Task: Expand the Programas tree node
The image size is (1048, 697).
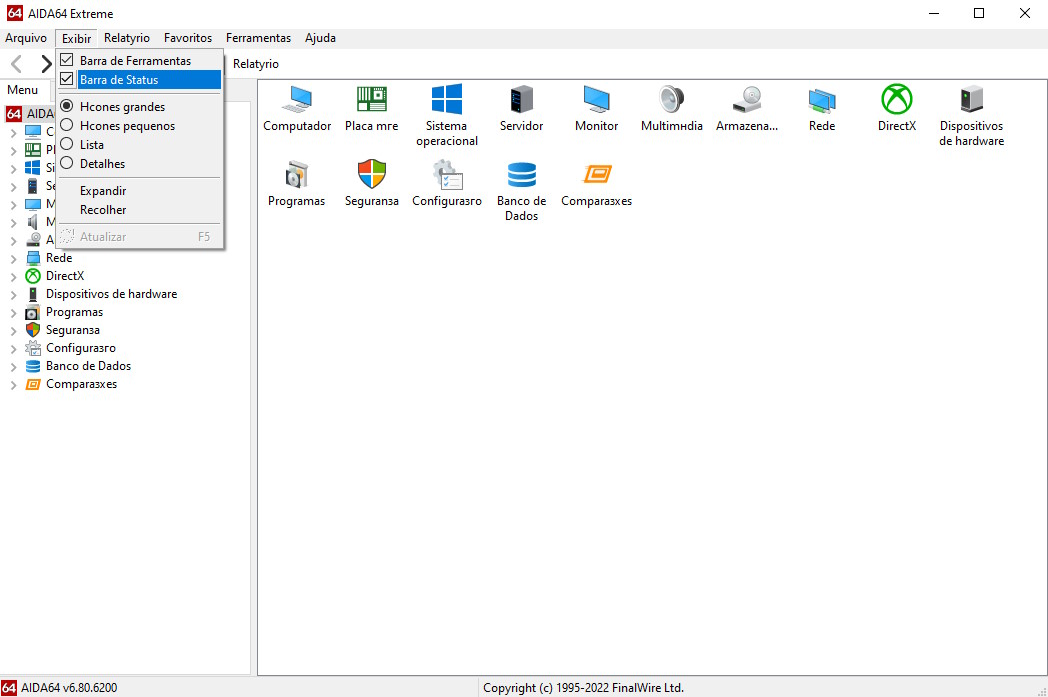Action: pyautogui.click(x=13, y=313)
